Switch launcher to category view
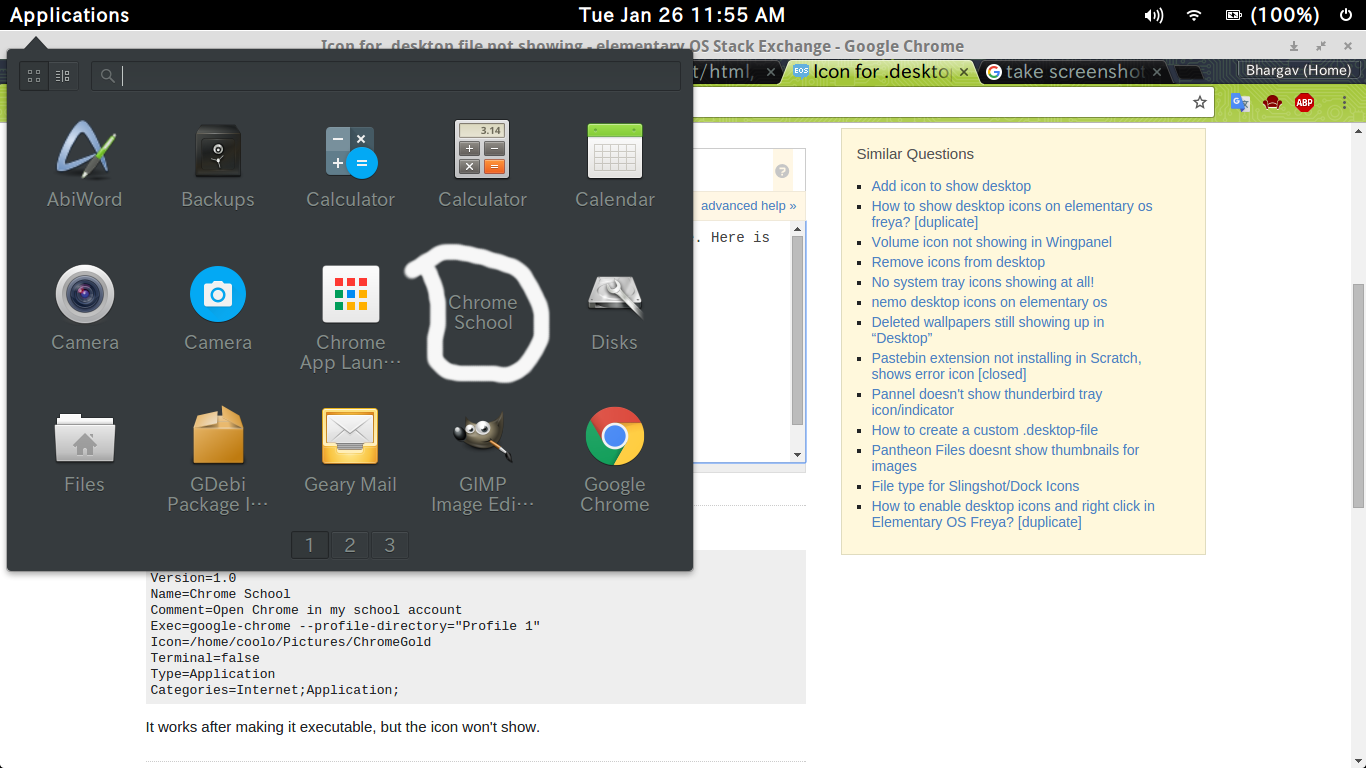The height and width of the screenshot is (768, 1366). tap(62, 76)
